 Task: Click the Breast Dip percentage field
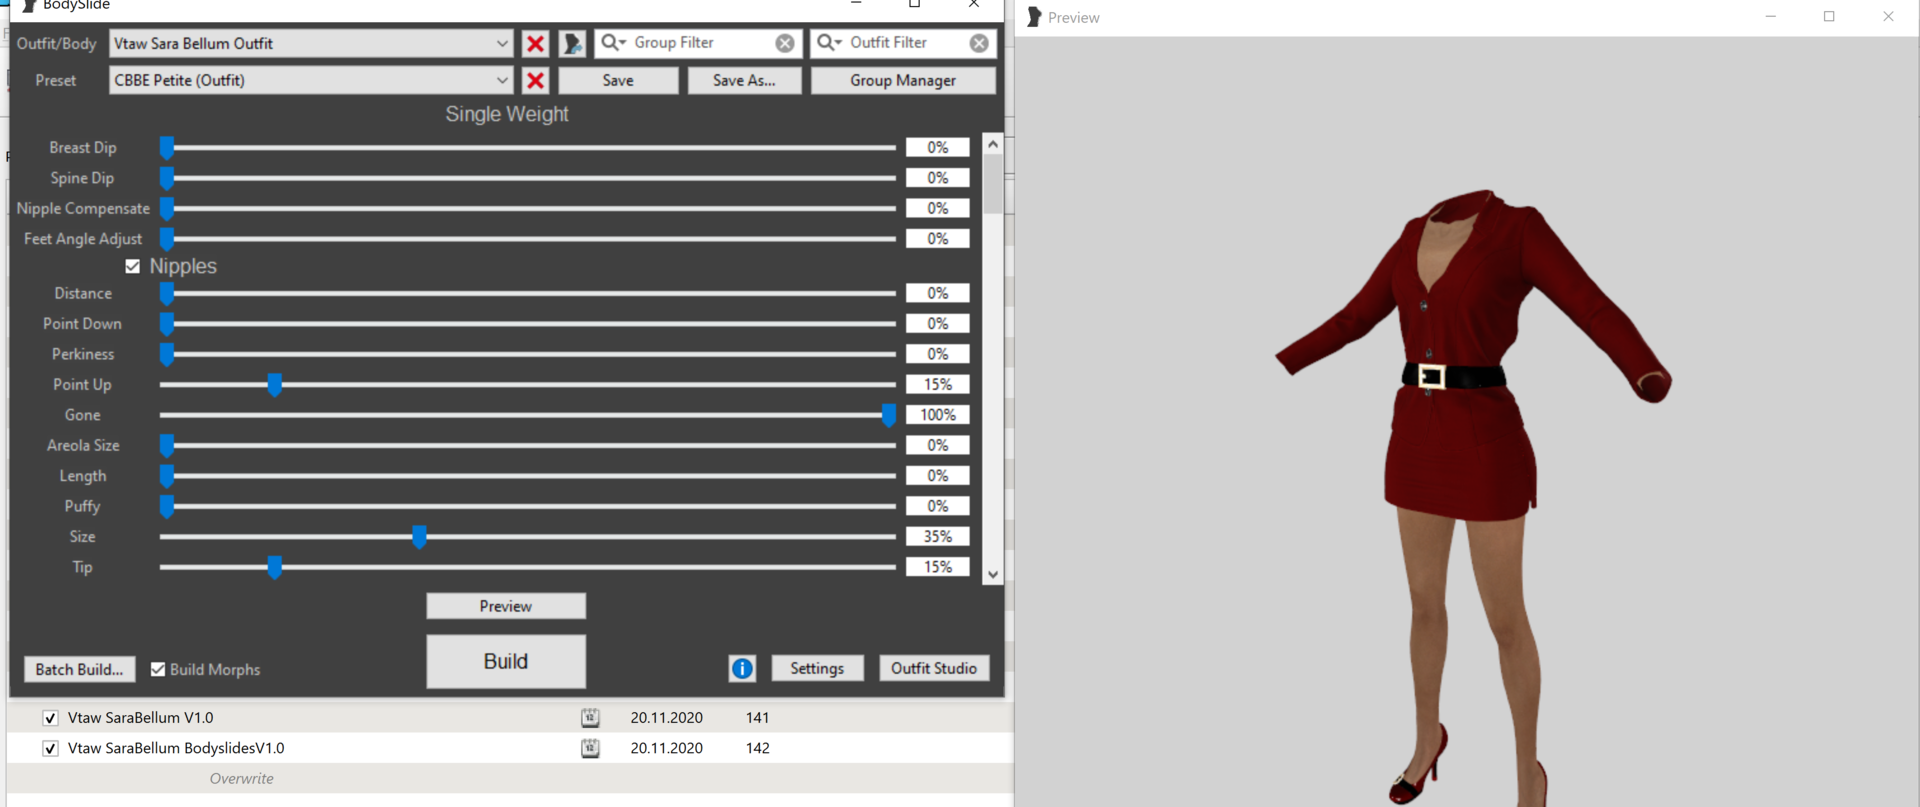coord(938,147)
